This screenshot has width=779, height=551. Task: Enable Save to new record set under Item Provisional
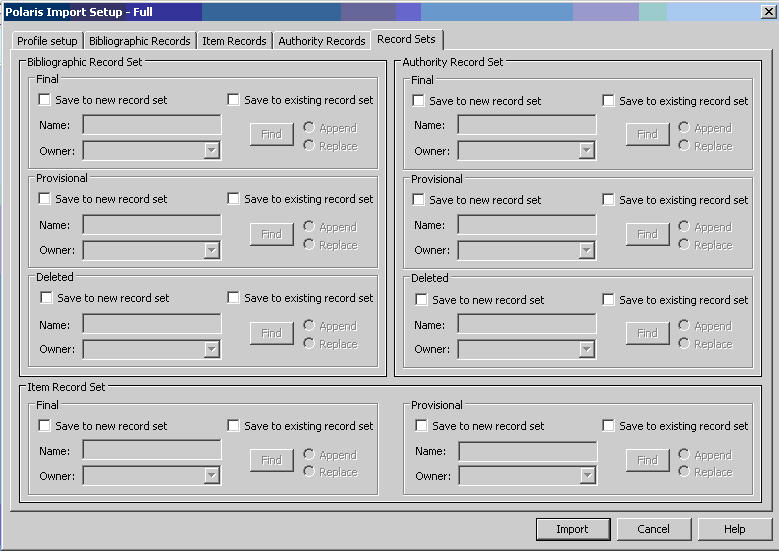click(421, 425)
